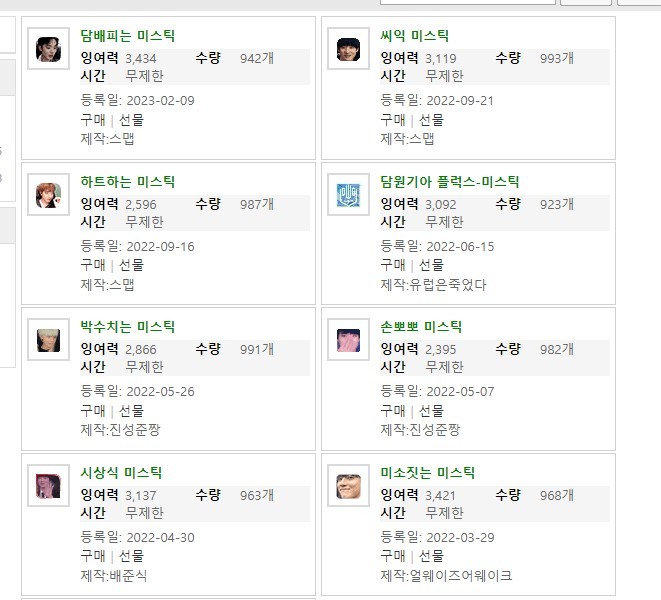Click 구매 for 박수치는 미스틱
Screen dimensions: 661x600
click(92, 411)
